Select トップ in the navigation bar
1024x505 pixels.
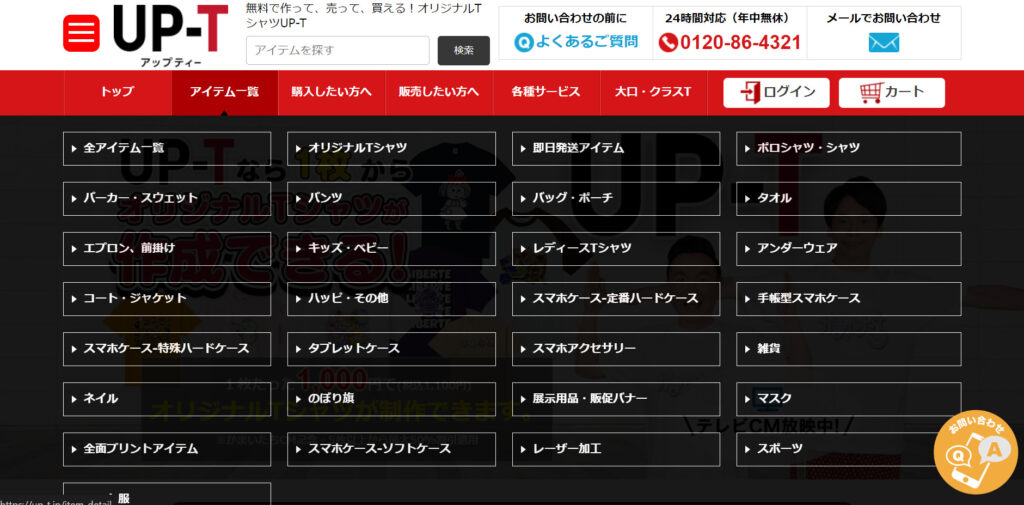click(x=117, y=92)
